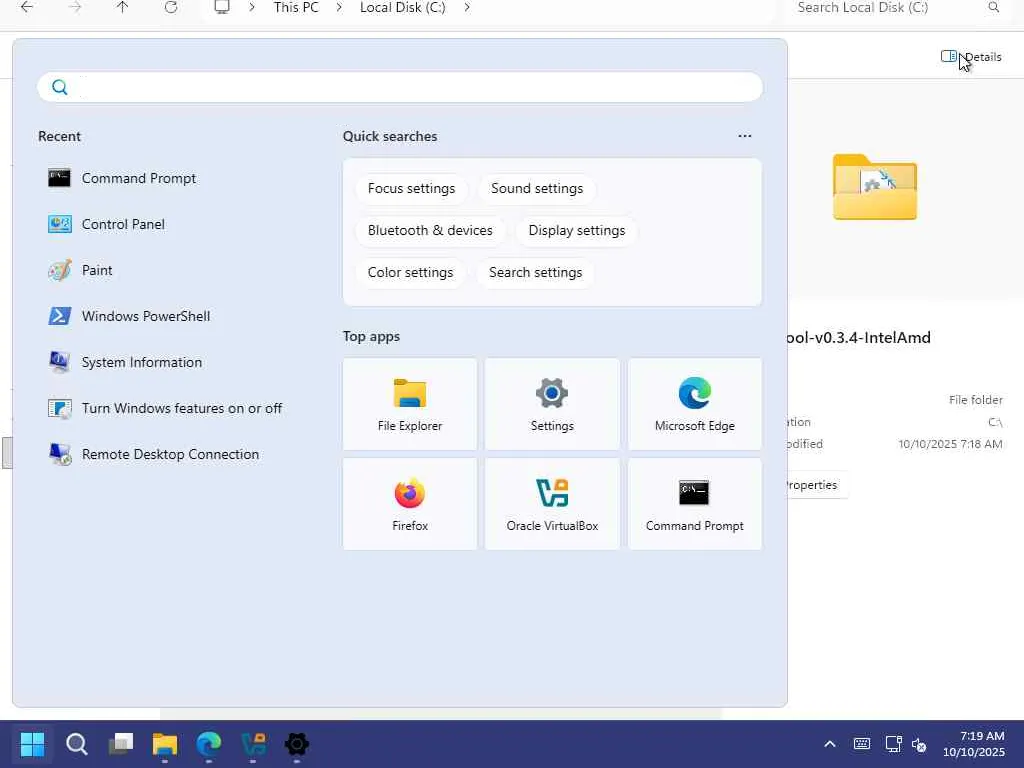Viewport: 1024px width, 768px height.
Task: Open Turn Windows features on or off
Action: pyautogui.click(x=165, y=408)
